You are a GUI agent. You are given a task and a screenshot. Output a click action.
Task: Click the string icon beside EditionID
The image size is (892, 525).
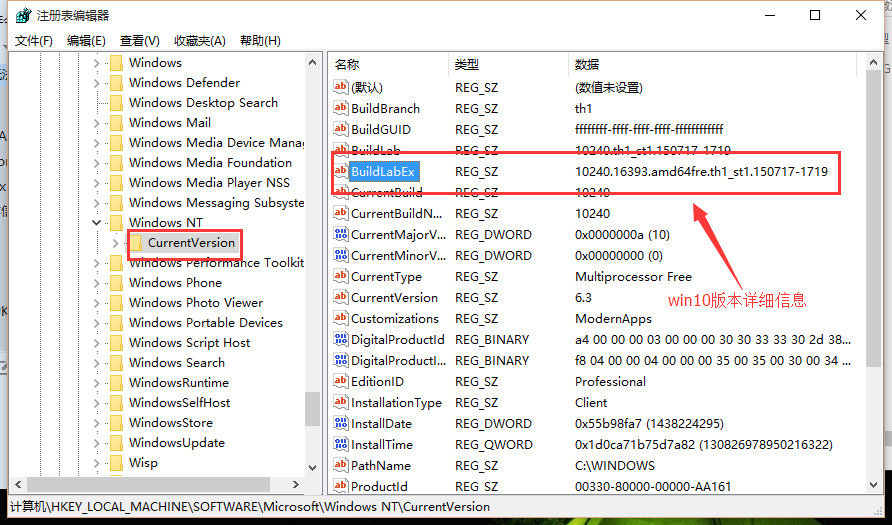340,381
